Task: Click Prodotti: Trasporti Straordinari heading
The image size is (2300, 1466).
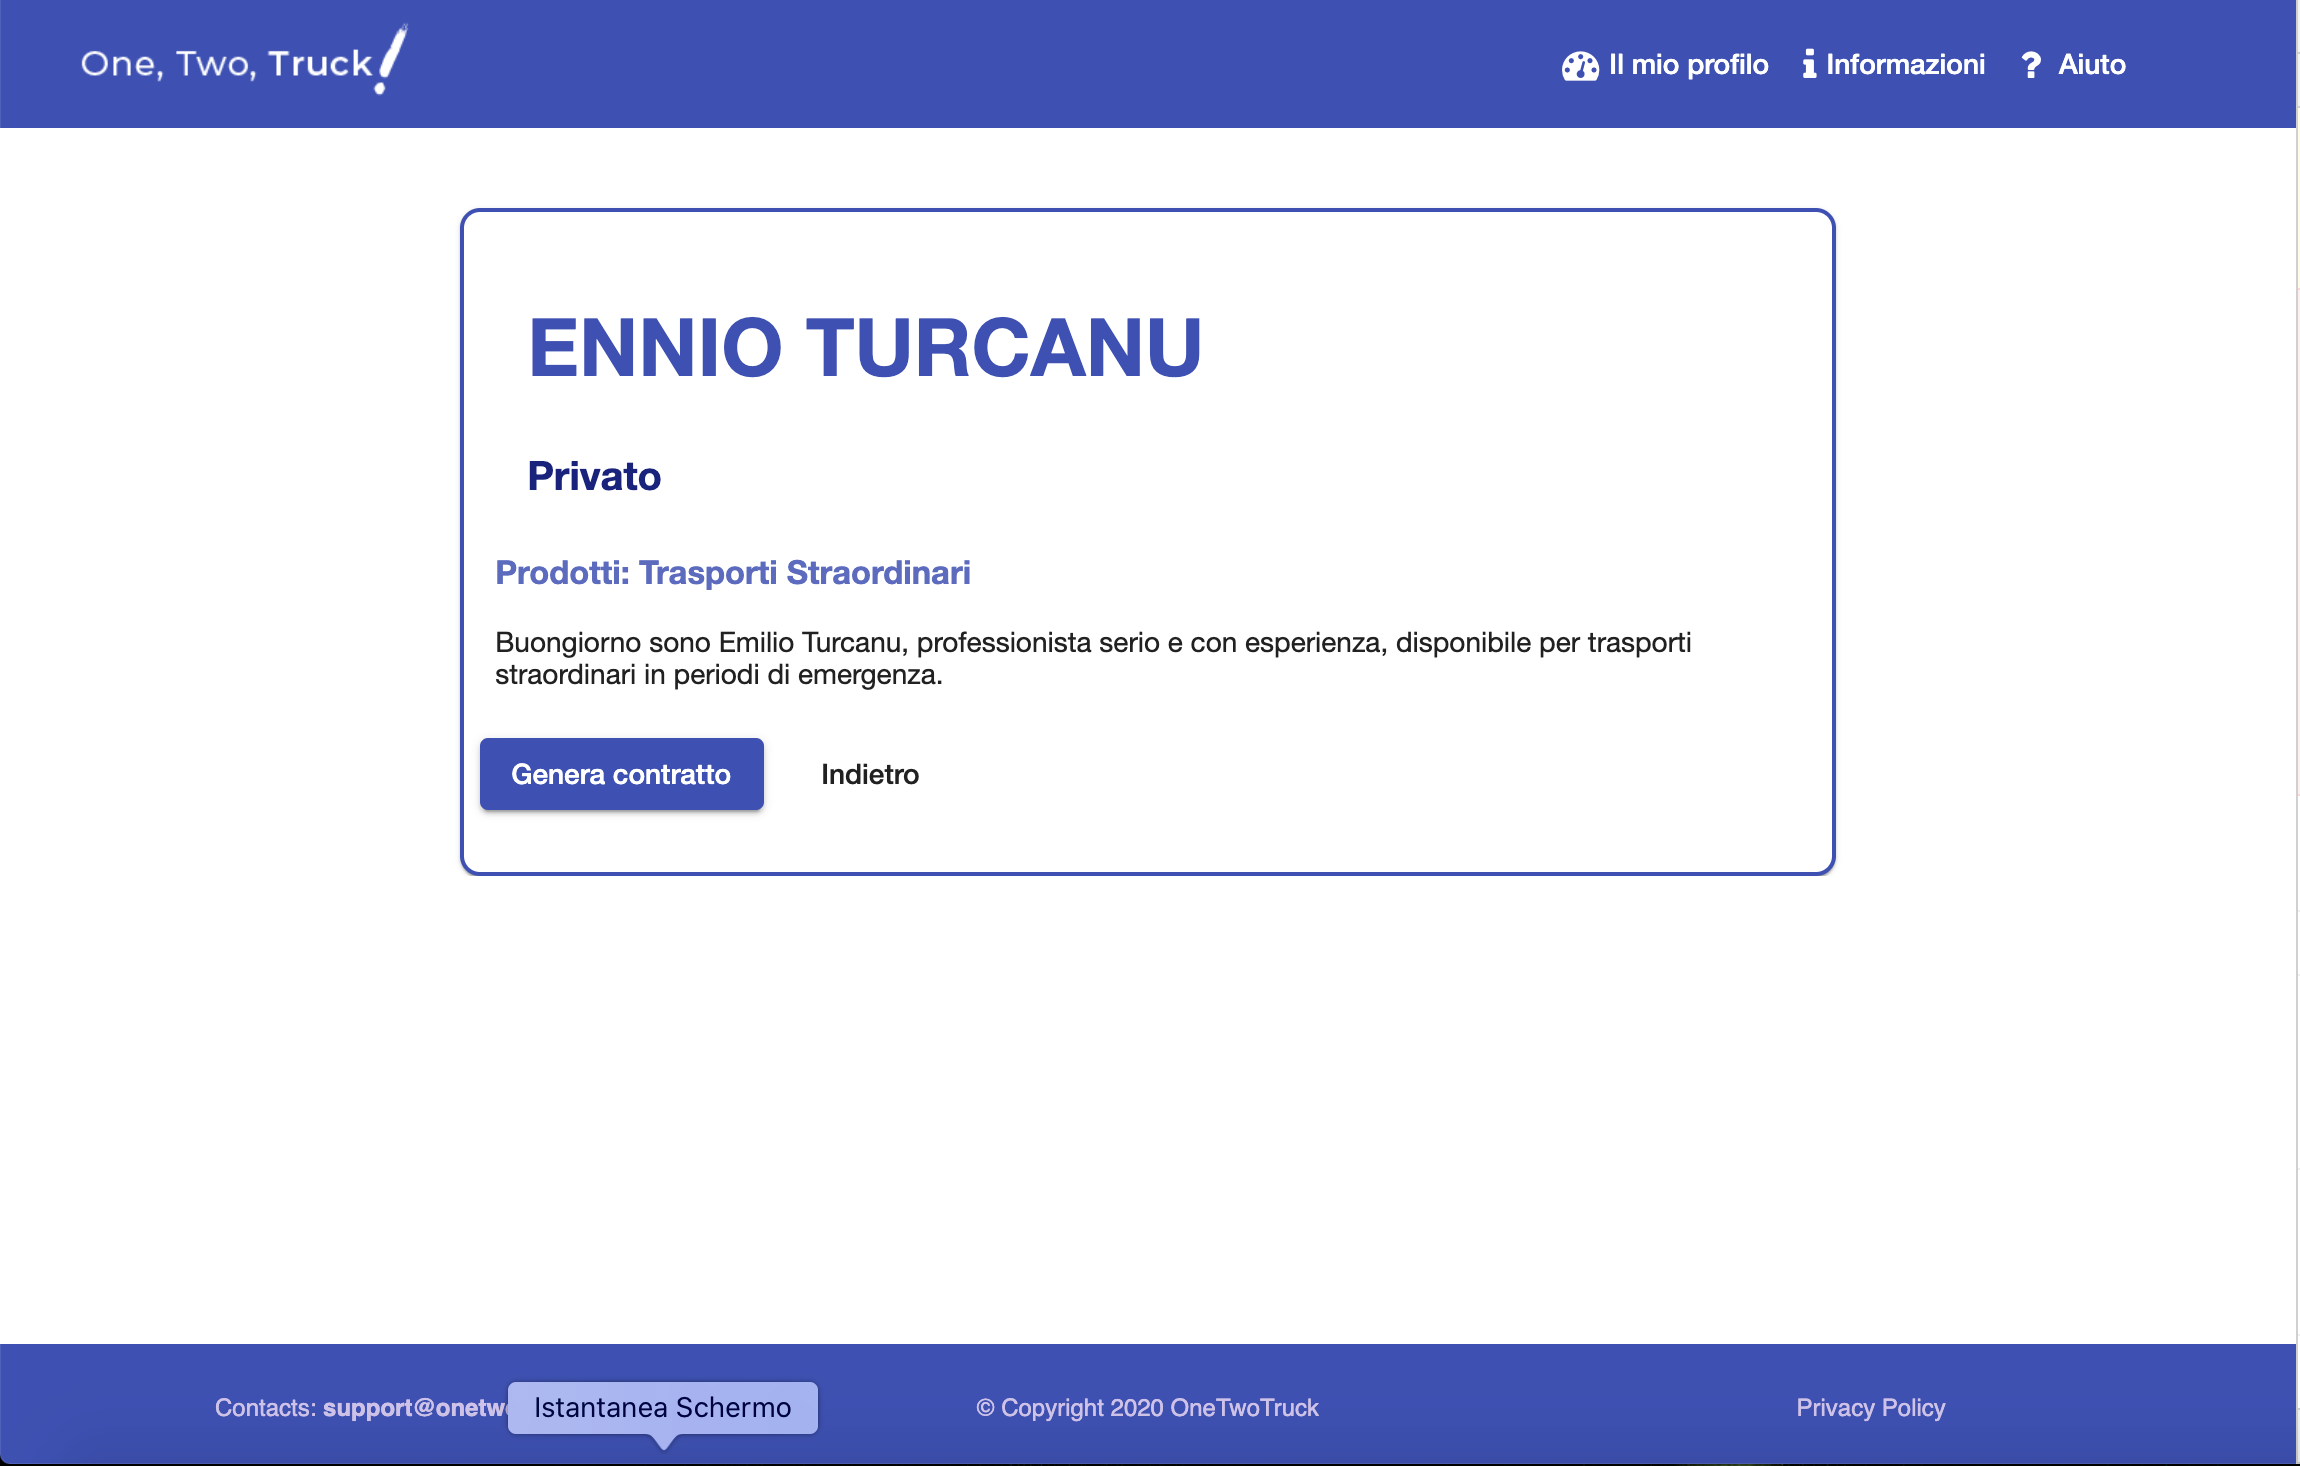Action: (x=732, y=572)
